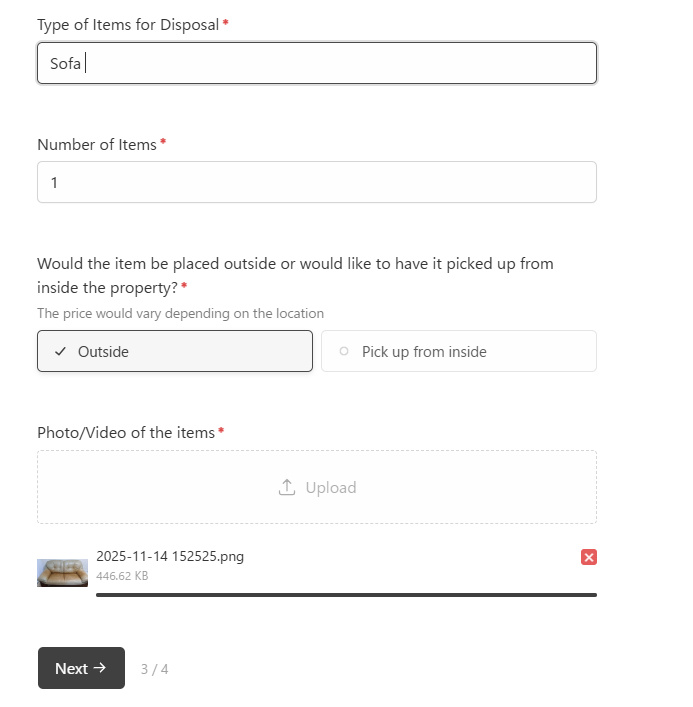Click the Photo/Video of the items label

click(126, 432)
